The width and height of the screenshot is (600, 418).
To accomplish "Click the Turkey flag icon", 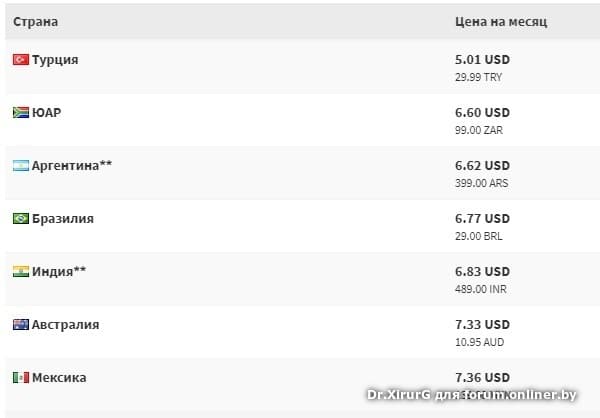I will (x=21, y=59).
